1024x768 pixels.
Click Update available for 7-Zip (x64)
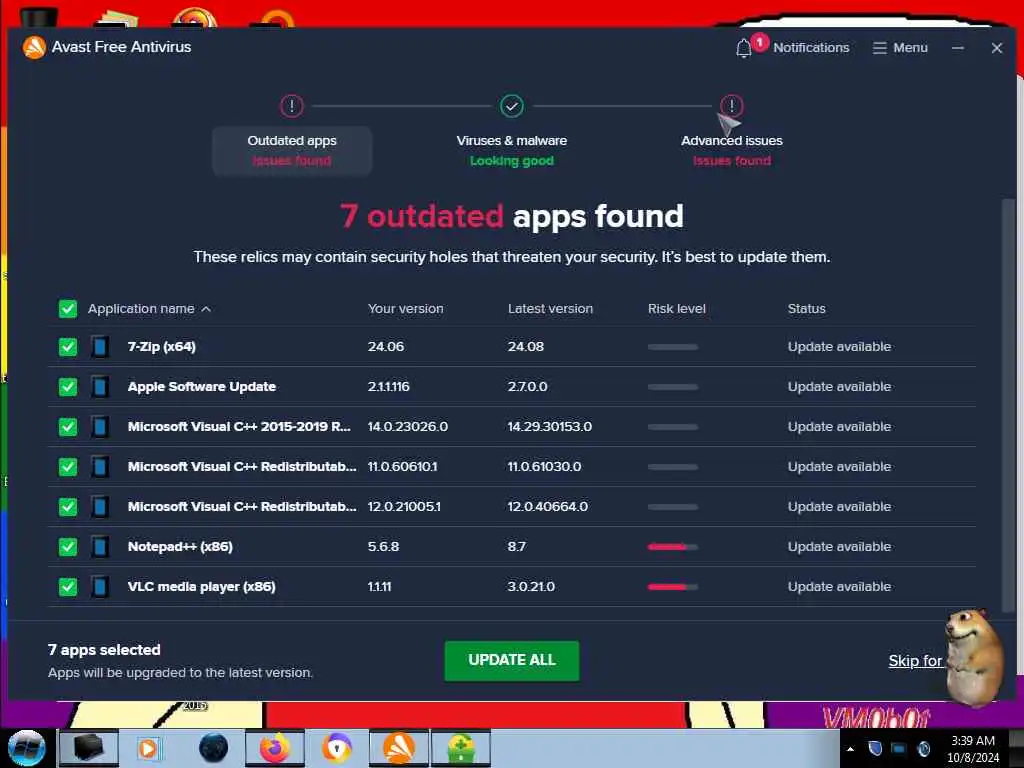point(839,347)
